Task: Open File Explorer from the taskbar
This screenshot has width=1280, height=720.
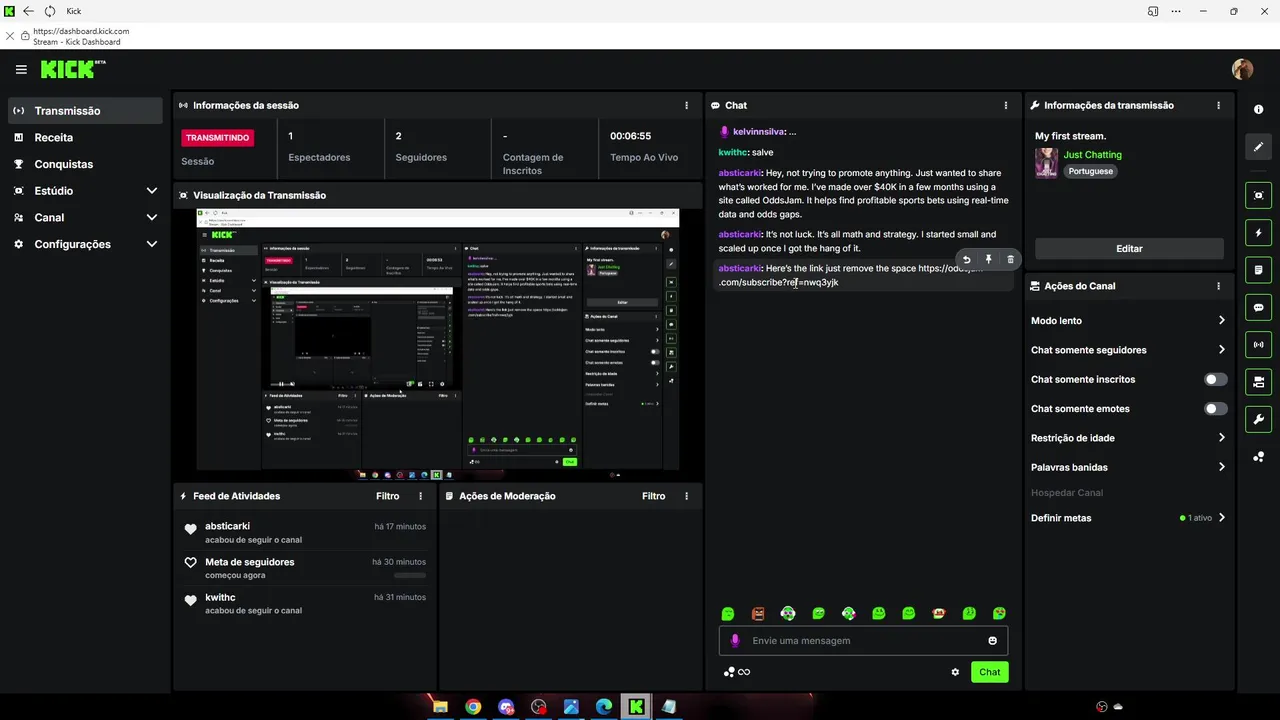Action: click(x=440, y=707)
